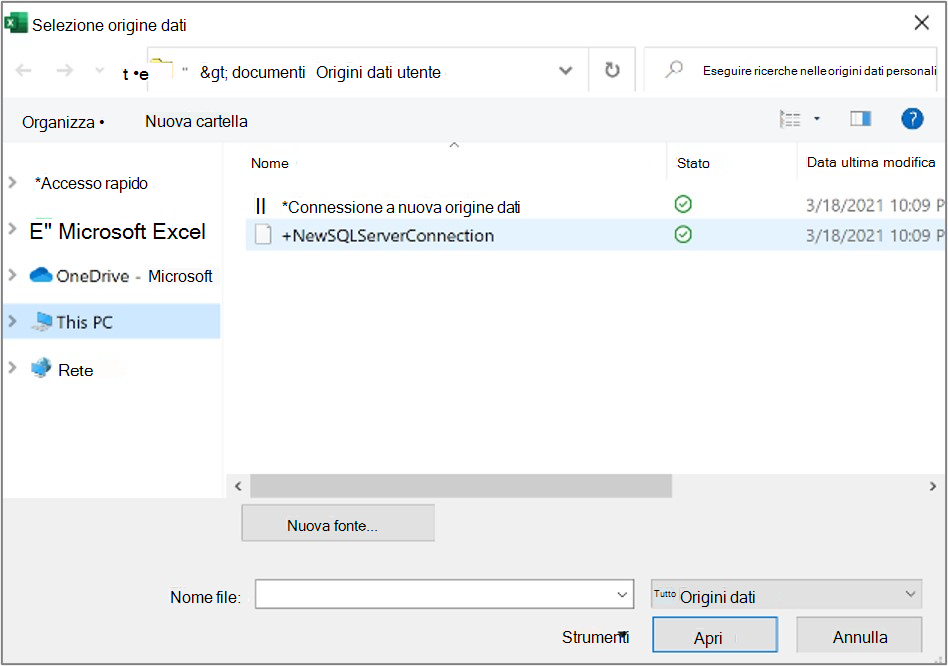Viewport: 948px width, 666px height.
Task: Focus the Nome file input field
Action: click(x=444, y=594)
